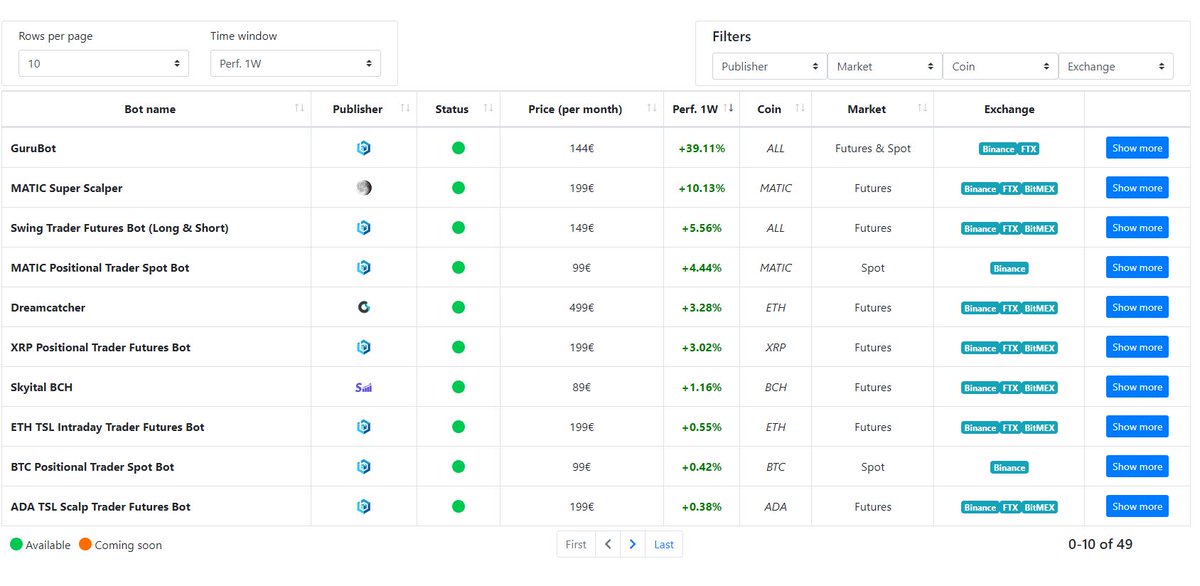The image size is (1200, 586).
Task: Go to previous page chevron
Action: tap(608, 544)
